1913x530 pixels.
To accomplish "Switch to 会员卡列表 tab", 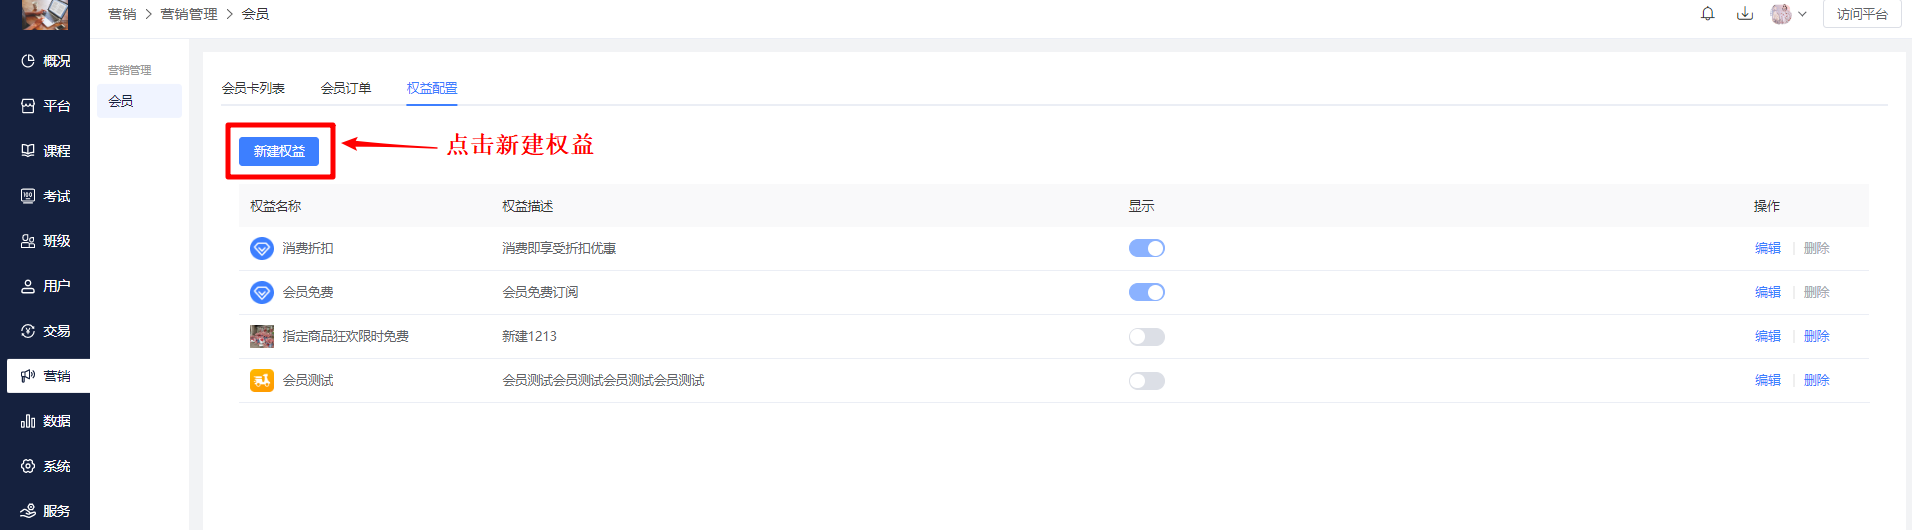I will tap(253, 88).
